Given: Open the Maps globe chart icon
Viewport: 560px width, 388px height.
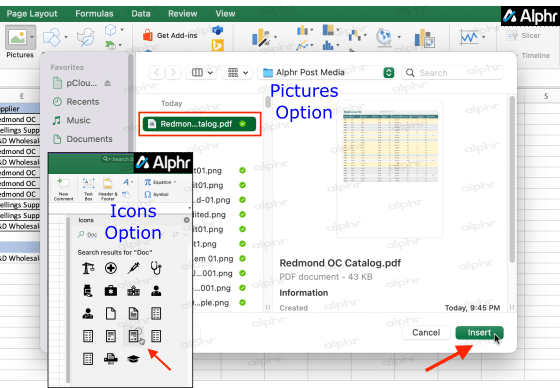Looking at the screenshot, I should point(384,37).
